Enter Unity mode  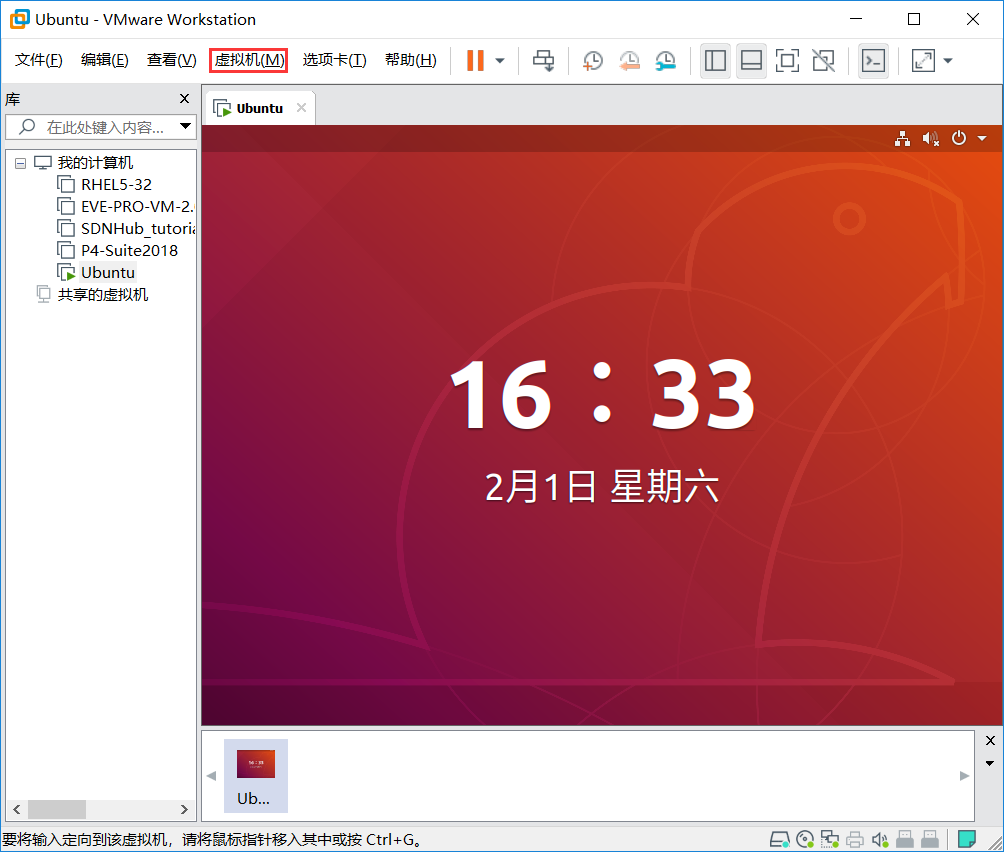(823, 60)
